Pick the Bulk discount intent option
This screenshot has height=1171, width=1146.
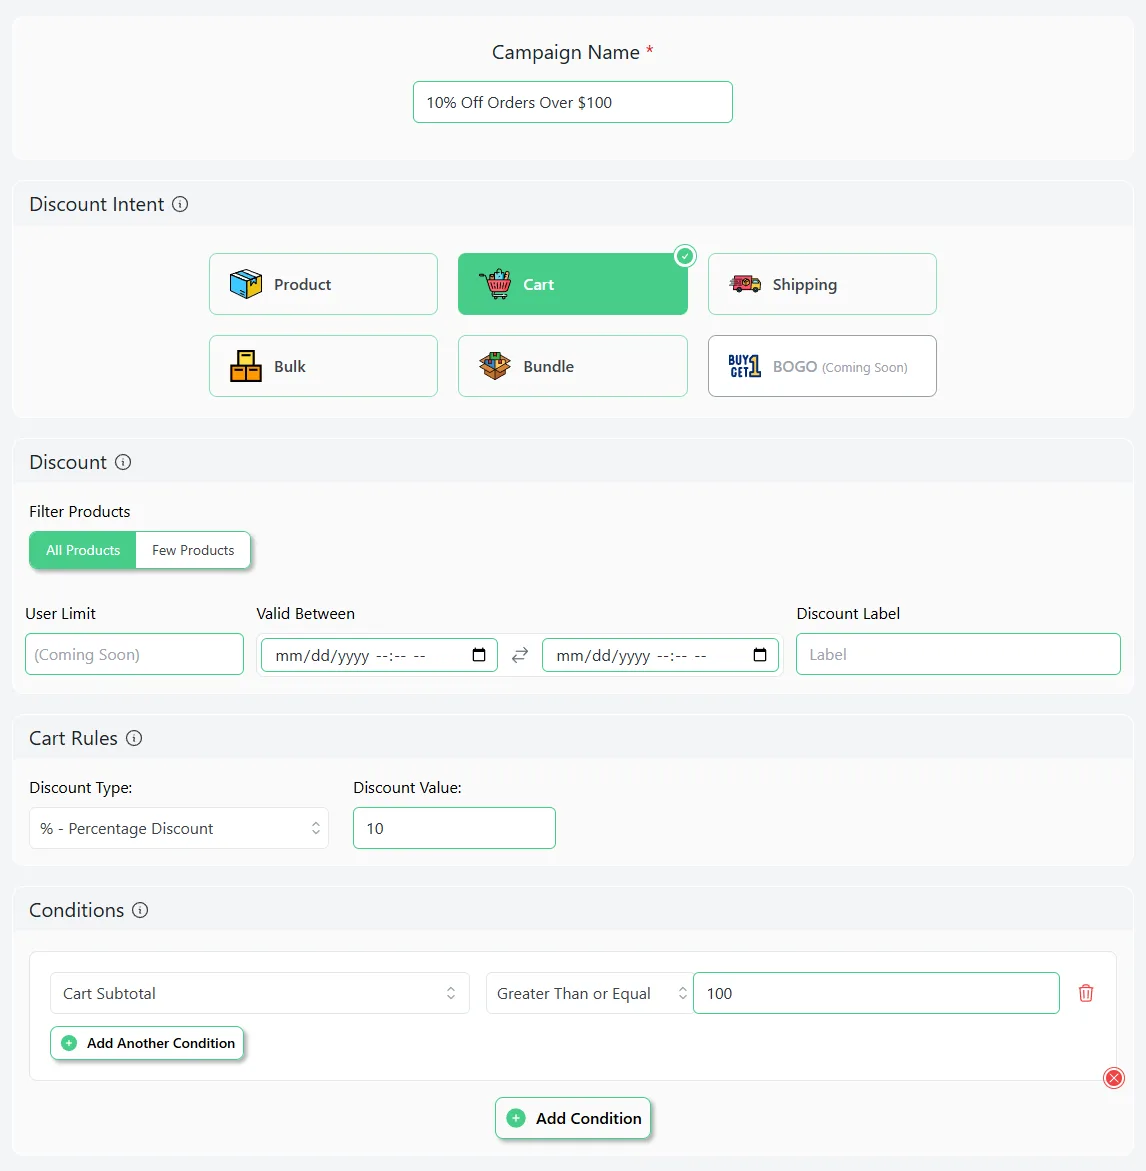323,366
